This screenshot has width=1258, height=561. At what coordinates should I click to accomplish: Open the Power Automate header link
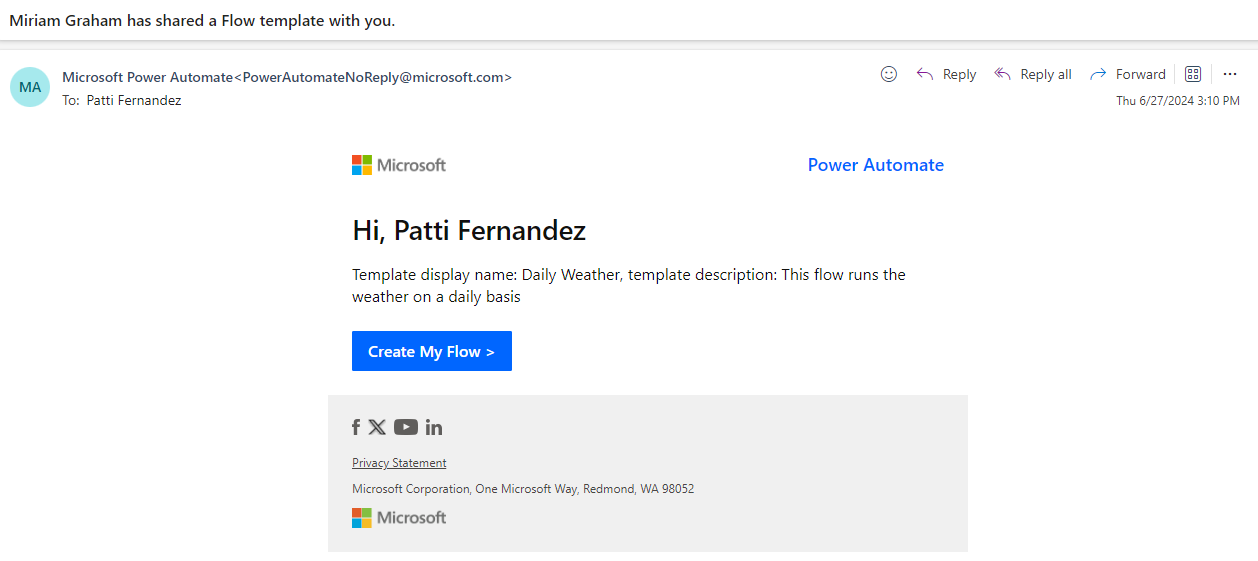[x=875, y=165]
